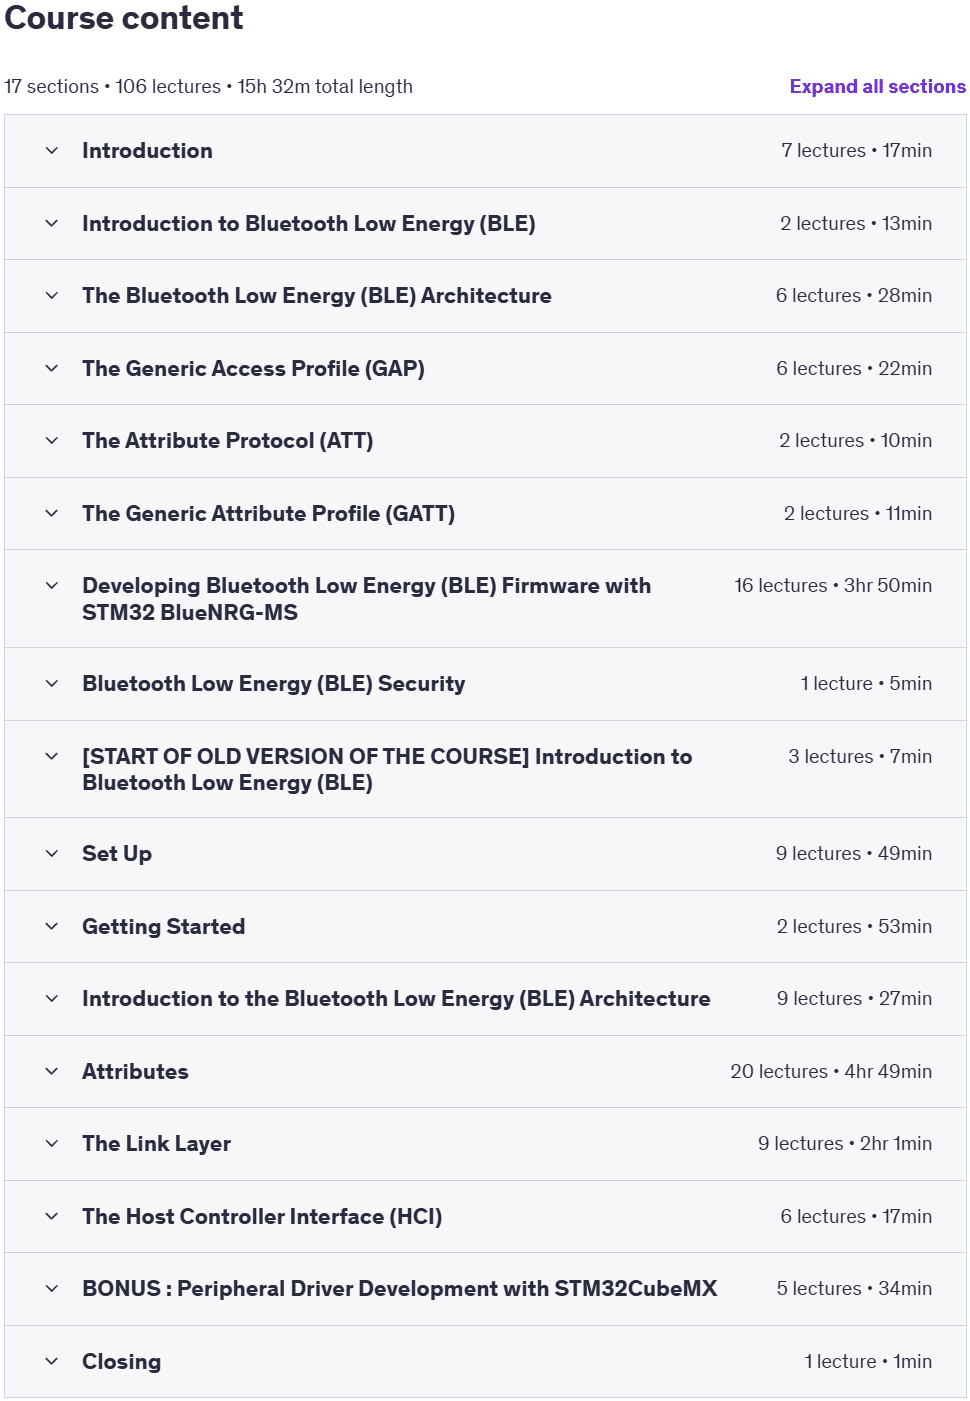The width and height of the screenshot is (970, 1401).
Task: Expand chevron beside The Generic Access Profile (GAP)
Action: 52,369
